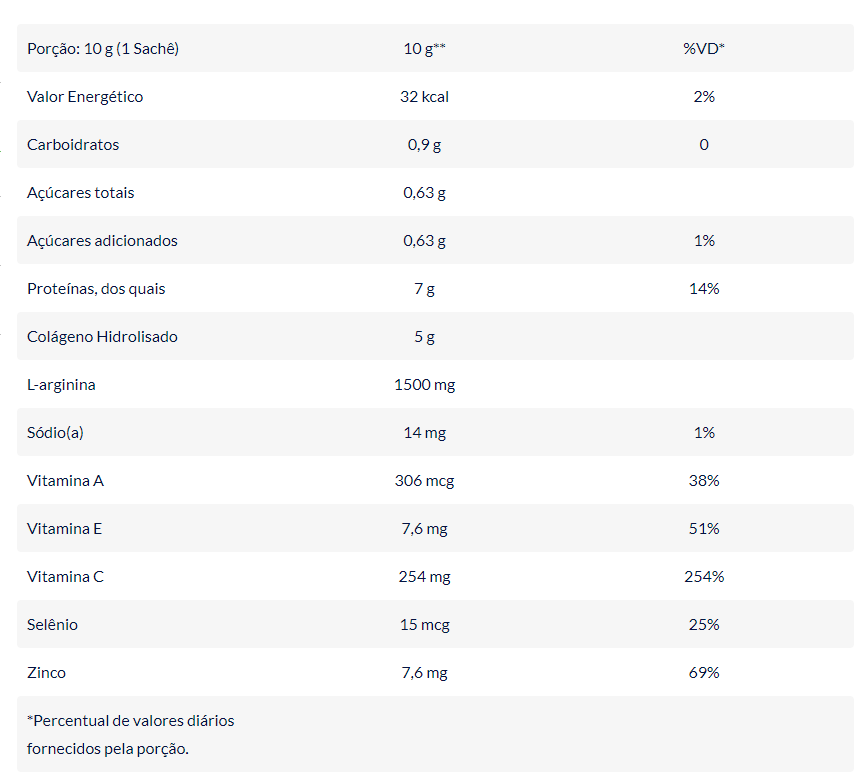
Task: Click the "306 mcg" Vitamina A amount
Action: pyautogui.click(x=424, y=481)
